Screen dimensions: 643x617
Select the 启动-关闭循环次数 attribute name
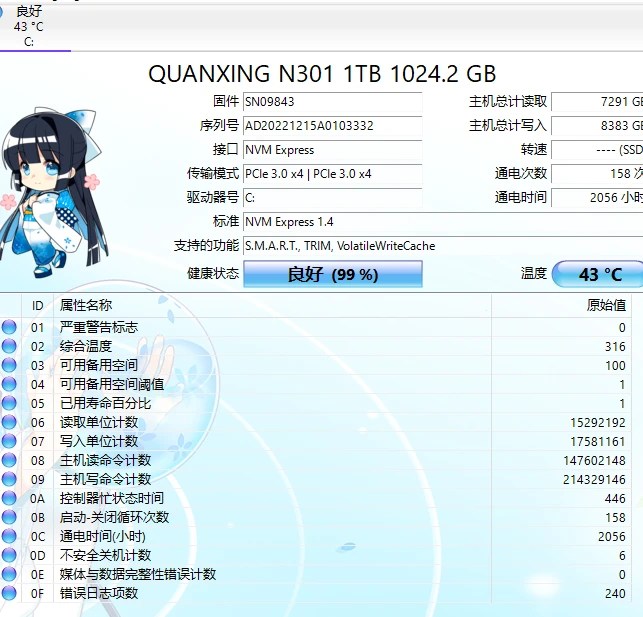pyautogui.click(x=114, y=517)
